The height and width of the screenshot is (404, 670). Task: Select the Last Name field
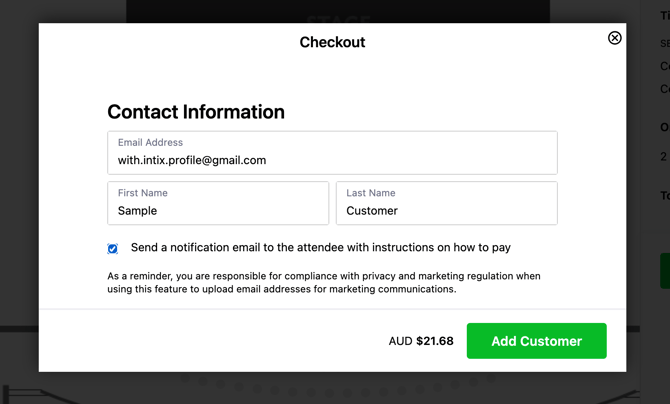446,203
